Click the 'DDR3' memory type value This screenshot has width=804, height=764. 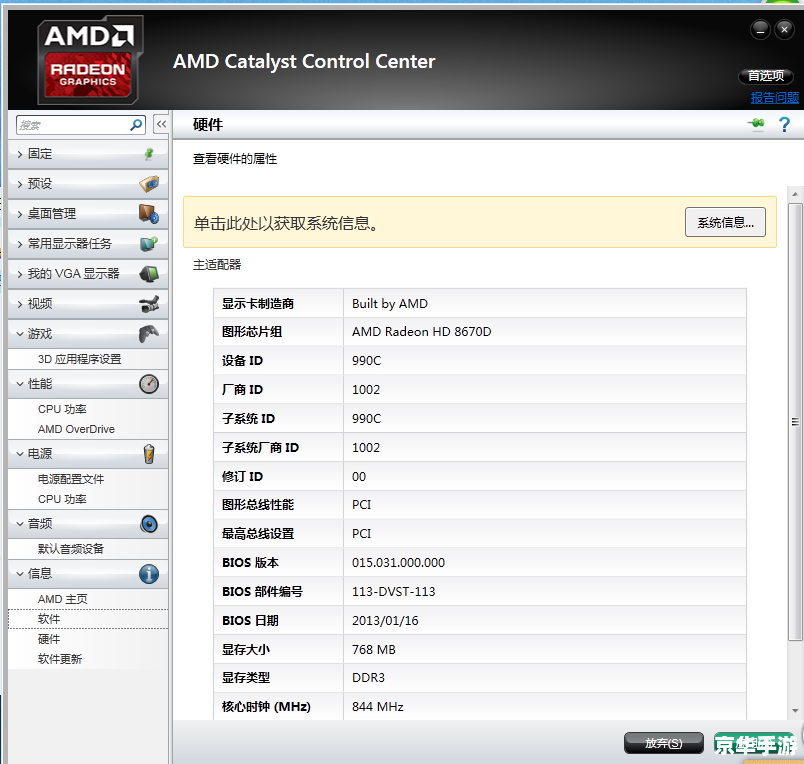coord(368,677)
